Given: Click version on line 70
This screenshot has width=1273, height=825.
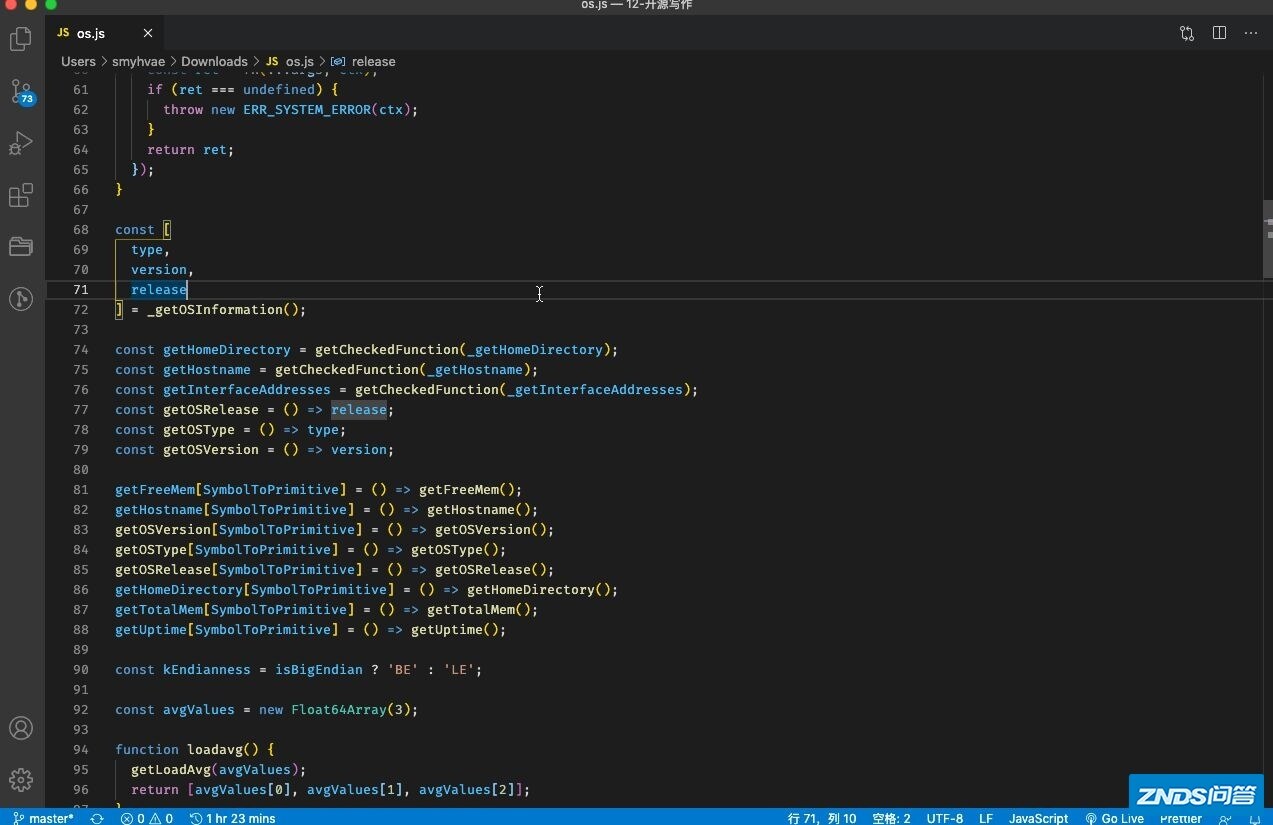Looking at the screenshot, I should (159, 269).
